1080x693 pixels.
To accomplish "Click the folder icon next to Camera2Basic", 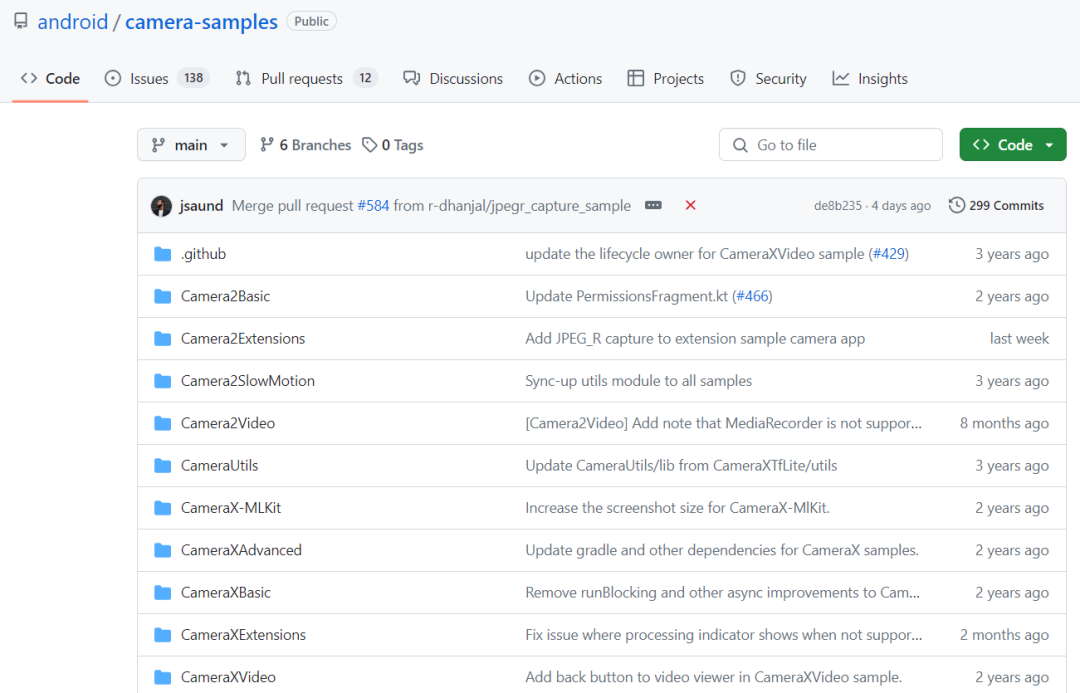I will coord(163,296).
